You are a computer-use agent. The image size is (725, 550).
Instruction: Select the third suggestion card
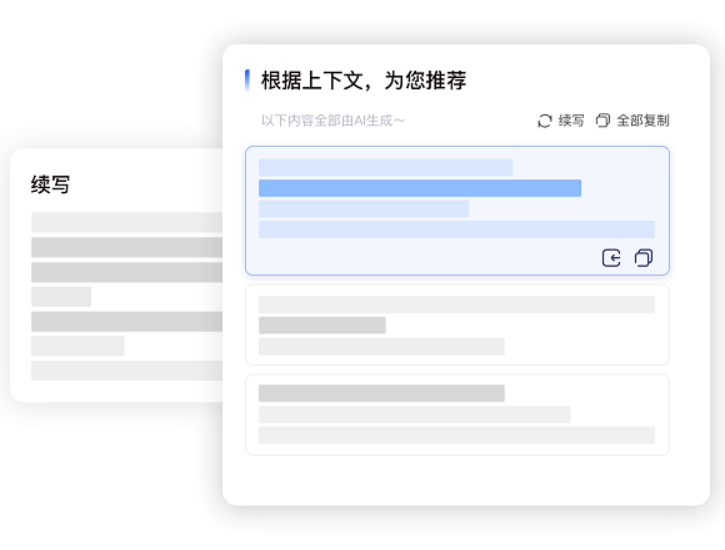coord(457,415)
